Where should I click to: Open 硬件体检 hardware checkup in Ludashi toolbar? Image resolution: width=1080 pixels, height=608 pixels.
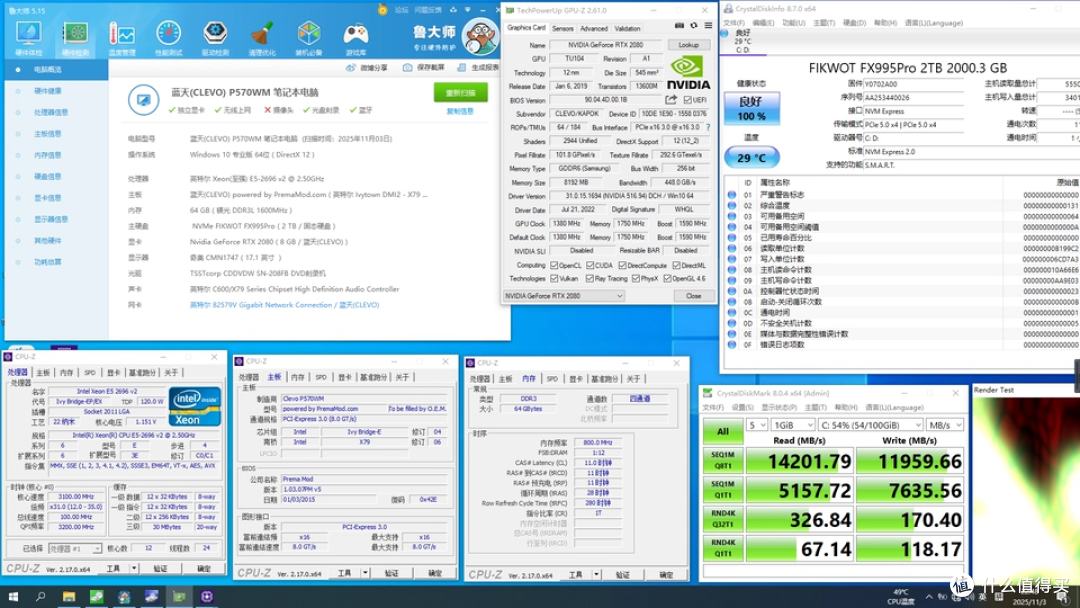pos(28,38)
